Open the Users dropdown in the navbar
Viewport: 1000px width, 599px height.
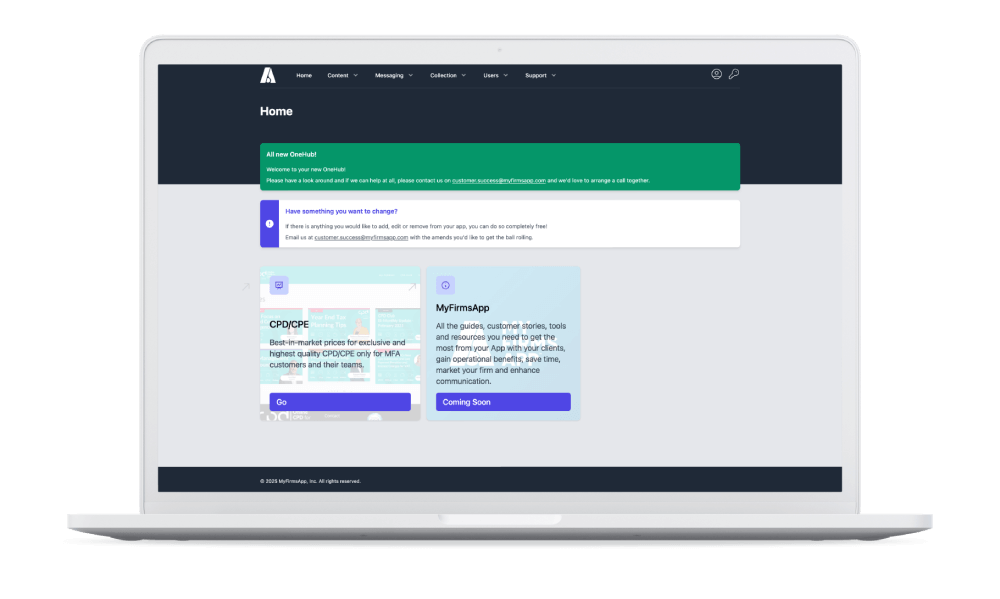point(495,75)
